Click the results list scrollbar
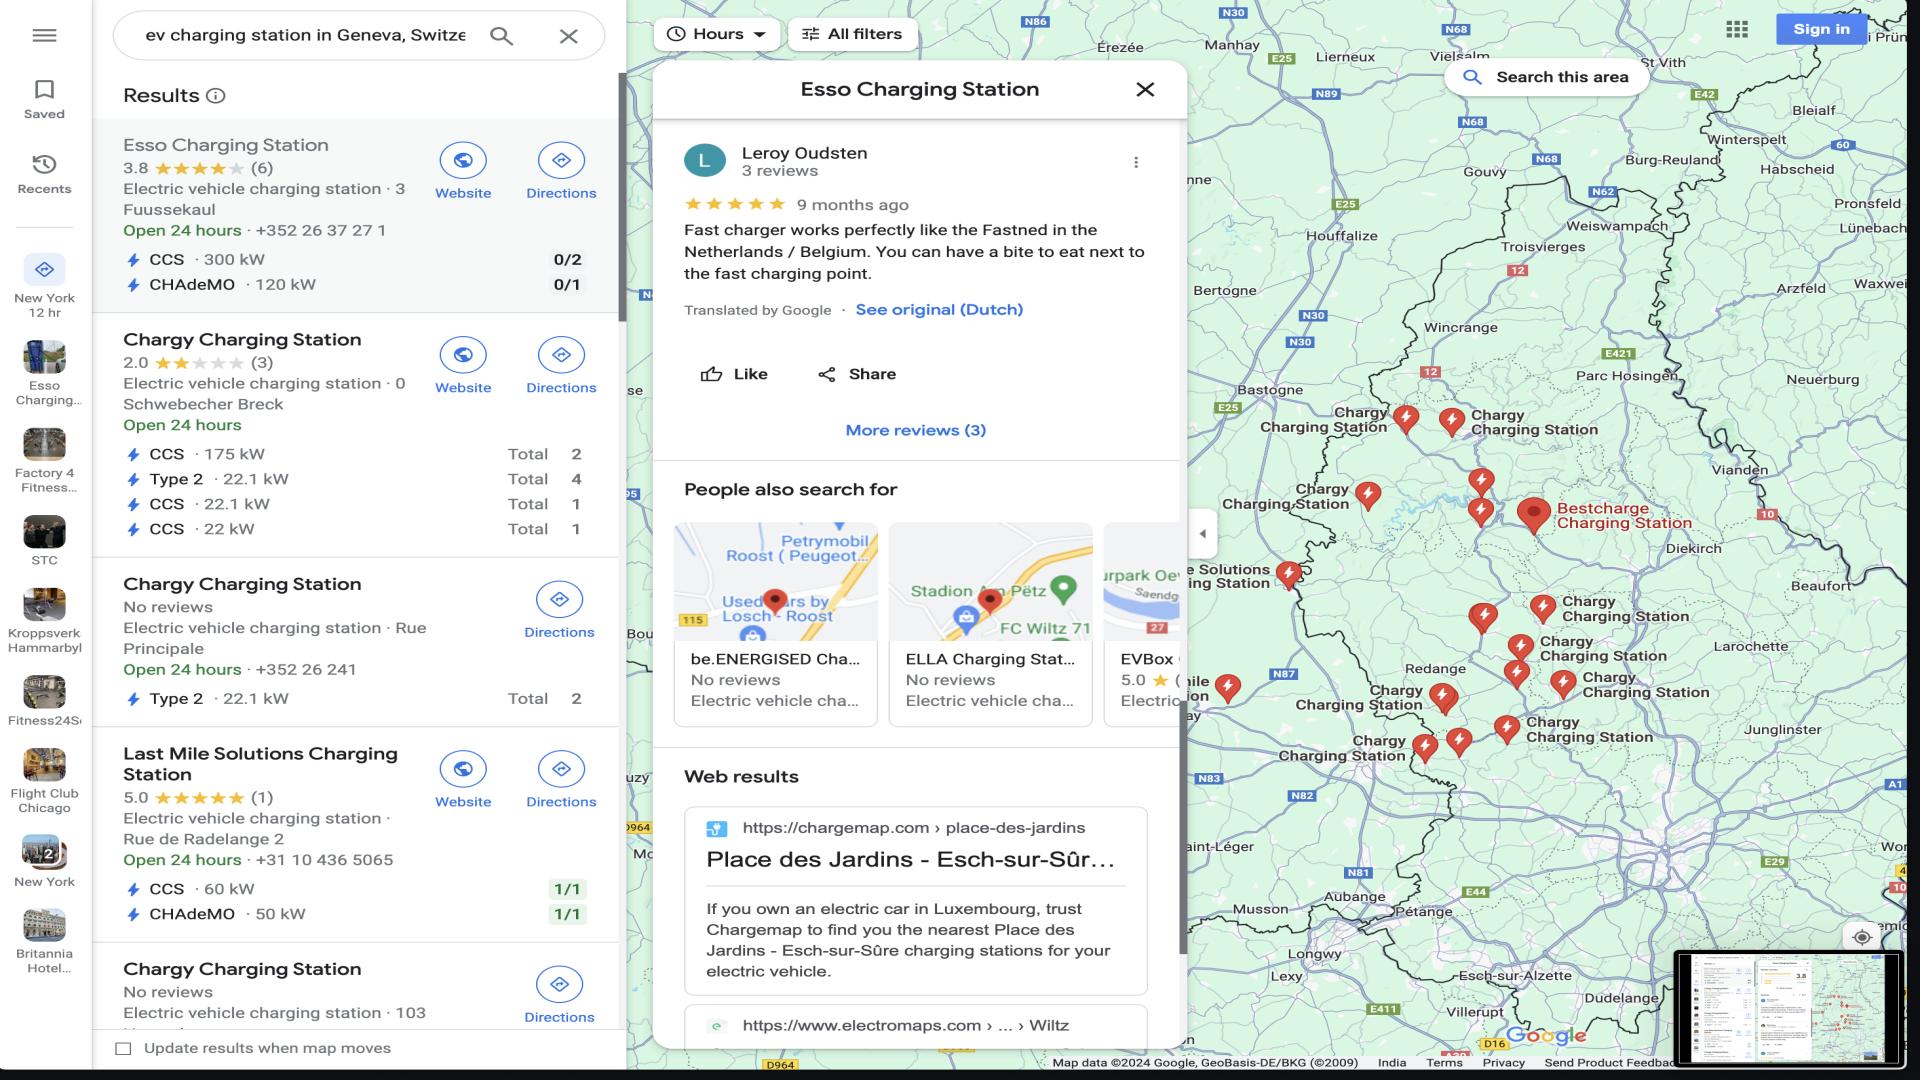The image size is (1920, 1080). (x=622, y=197)
